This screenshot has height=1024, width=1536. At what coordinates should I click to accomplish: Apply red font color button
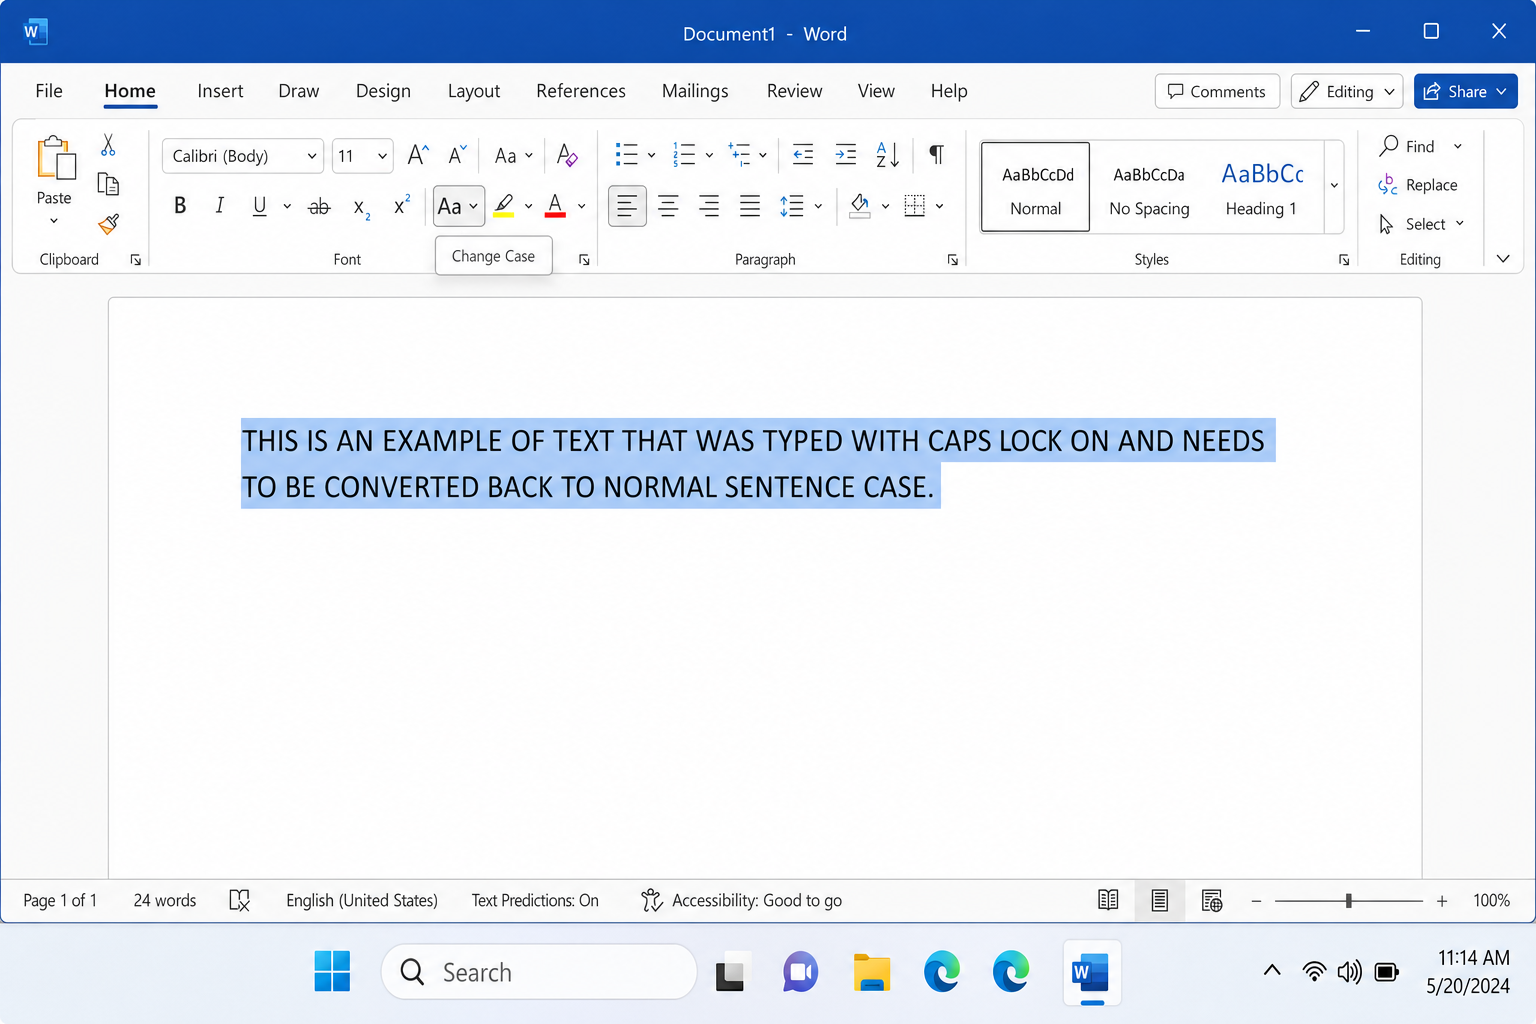(556, 206)
